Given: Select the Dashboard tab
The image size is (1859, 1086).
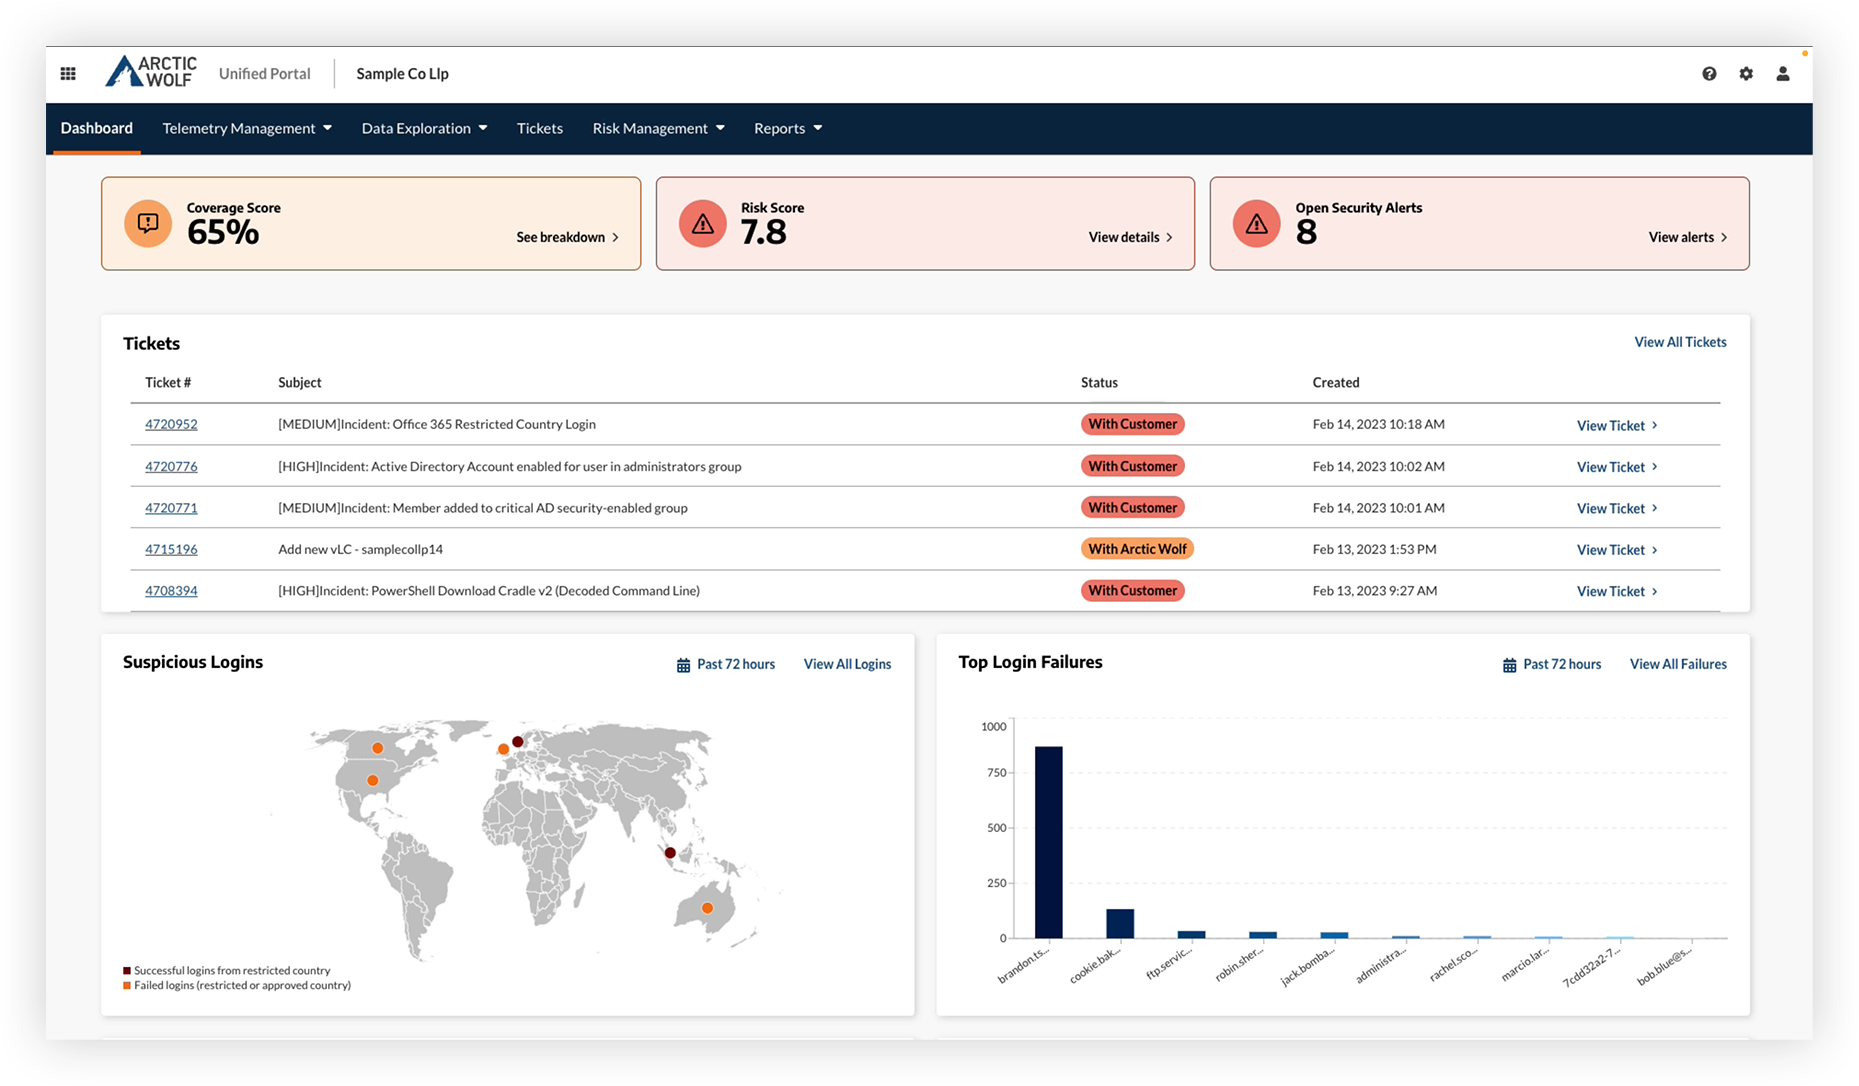Looking at the screenshot, I should [97, 128].
